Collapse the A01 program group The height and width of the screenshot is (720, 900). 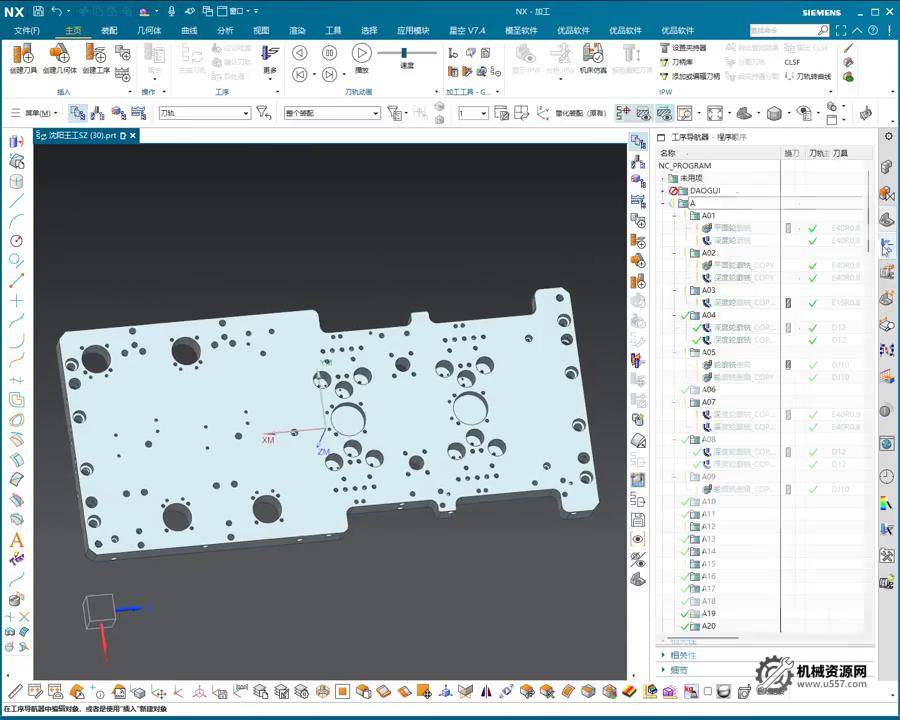[674, 216]
